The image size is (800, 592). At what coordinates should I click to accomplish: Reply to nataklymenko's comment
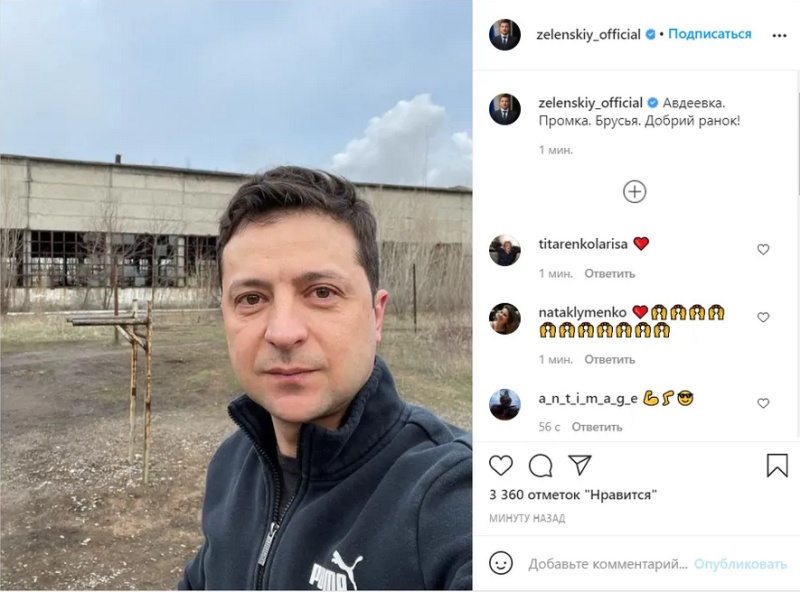(x=610, y=359)
